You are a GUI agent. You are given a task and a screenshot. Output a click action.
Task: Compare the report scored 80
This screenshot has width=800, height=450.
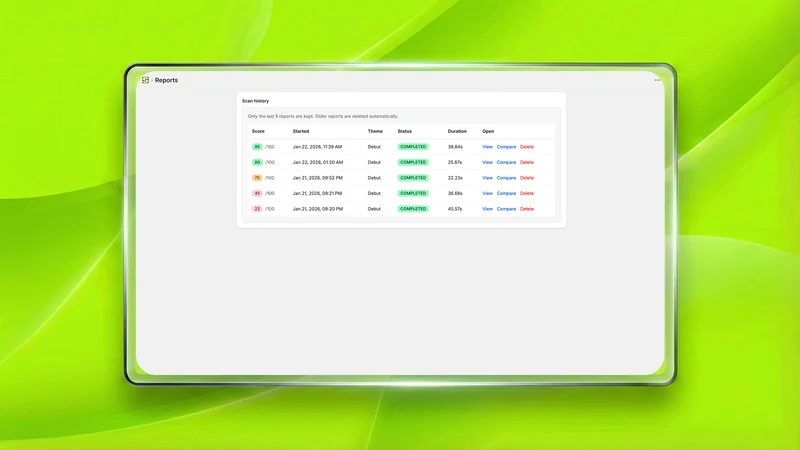(x=506, y=162)
